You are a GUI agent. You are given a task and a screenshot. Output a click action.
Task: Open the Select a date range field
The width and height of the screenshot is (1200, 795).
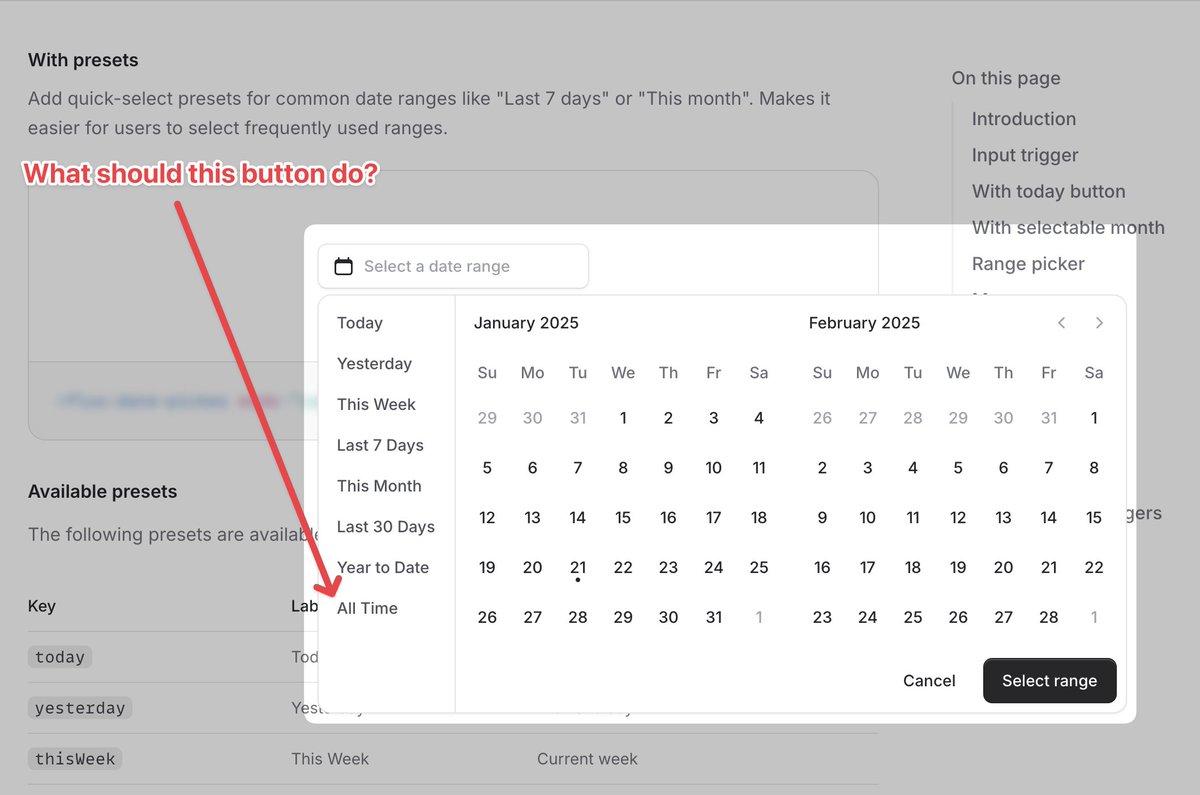453,266
